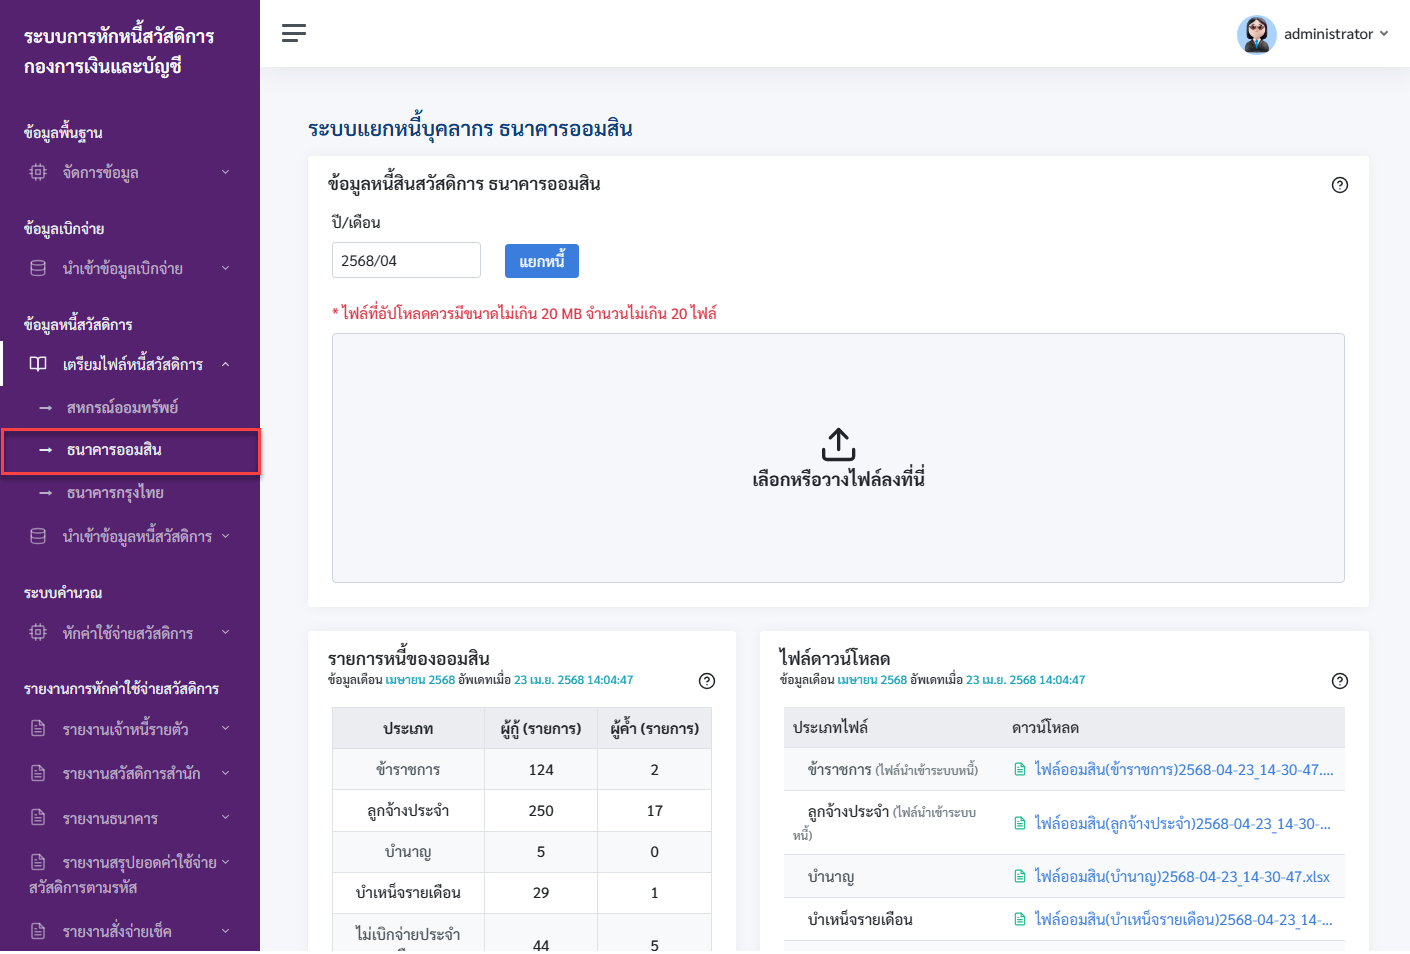Click the ปี/เดือน input field showing 2568/04
This screenshot has width=1410, height=954.
click(406, 260)
